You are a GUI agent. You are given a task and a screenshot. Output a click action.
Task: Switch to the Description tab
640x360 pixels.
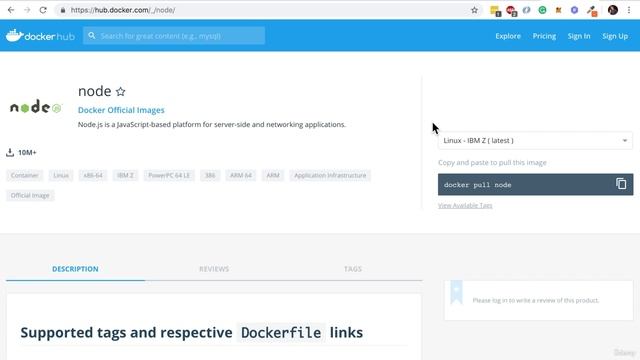(x=75, y=269)
